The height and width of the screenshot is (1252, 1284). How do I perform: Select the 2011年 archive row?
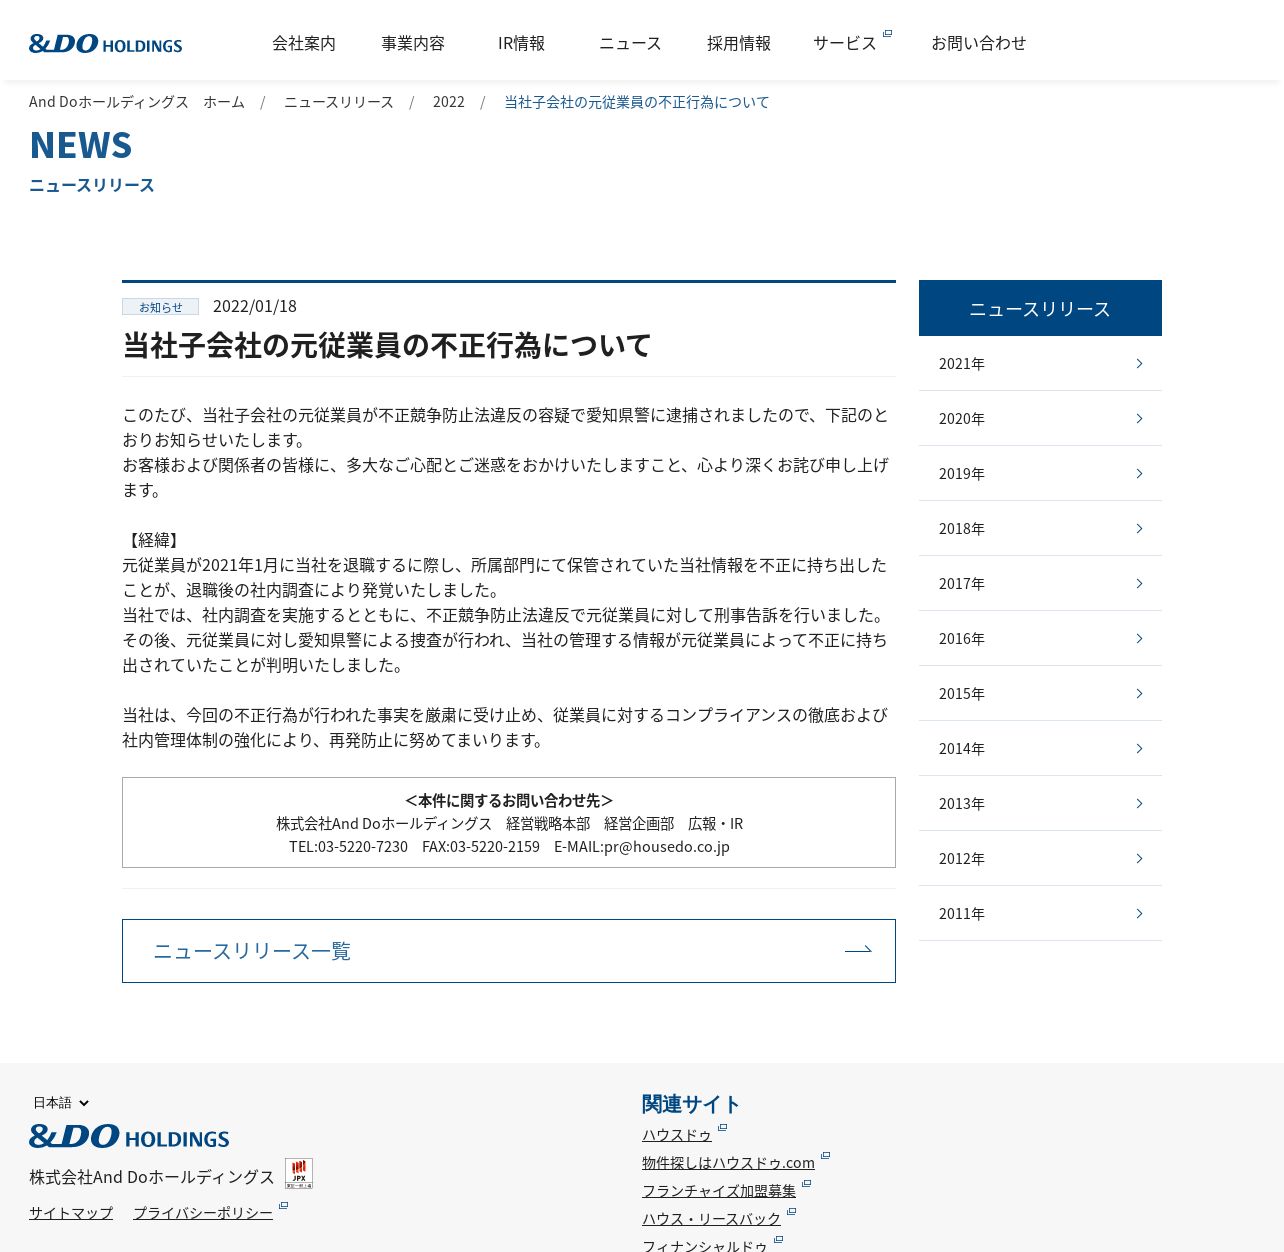tap(1040, 913)
